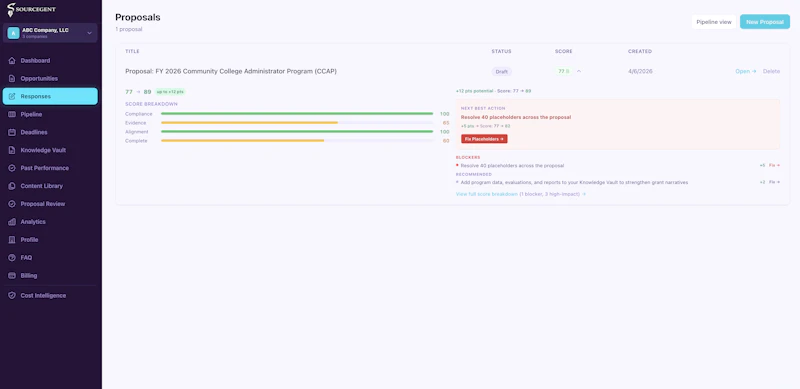Open Profile in the sidebar
800x389 pixels.
[50, 239]
